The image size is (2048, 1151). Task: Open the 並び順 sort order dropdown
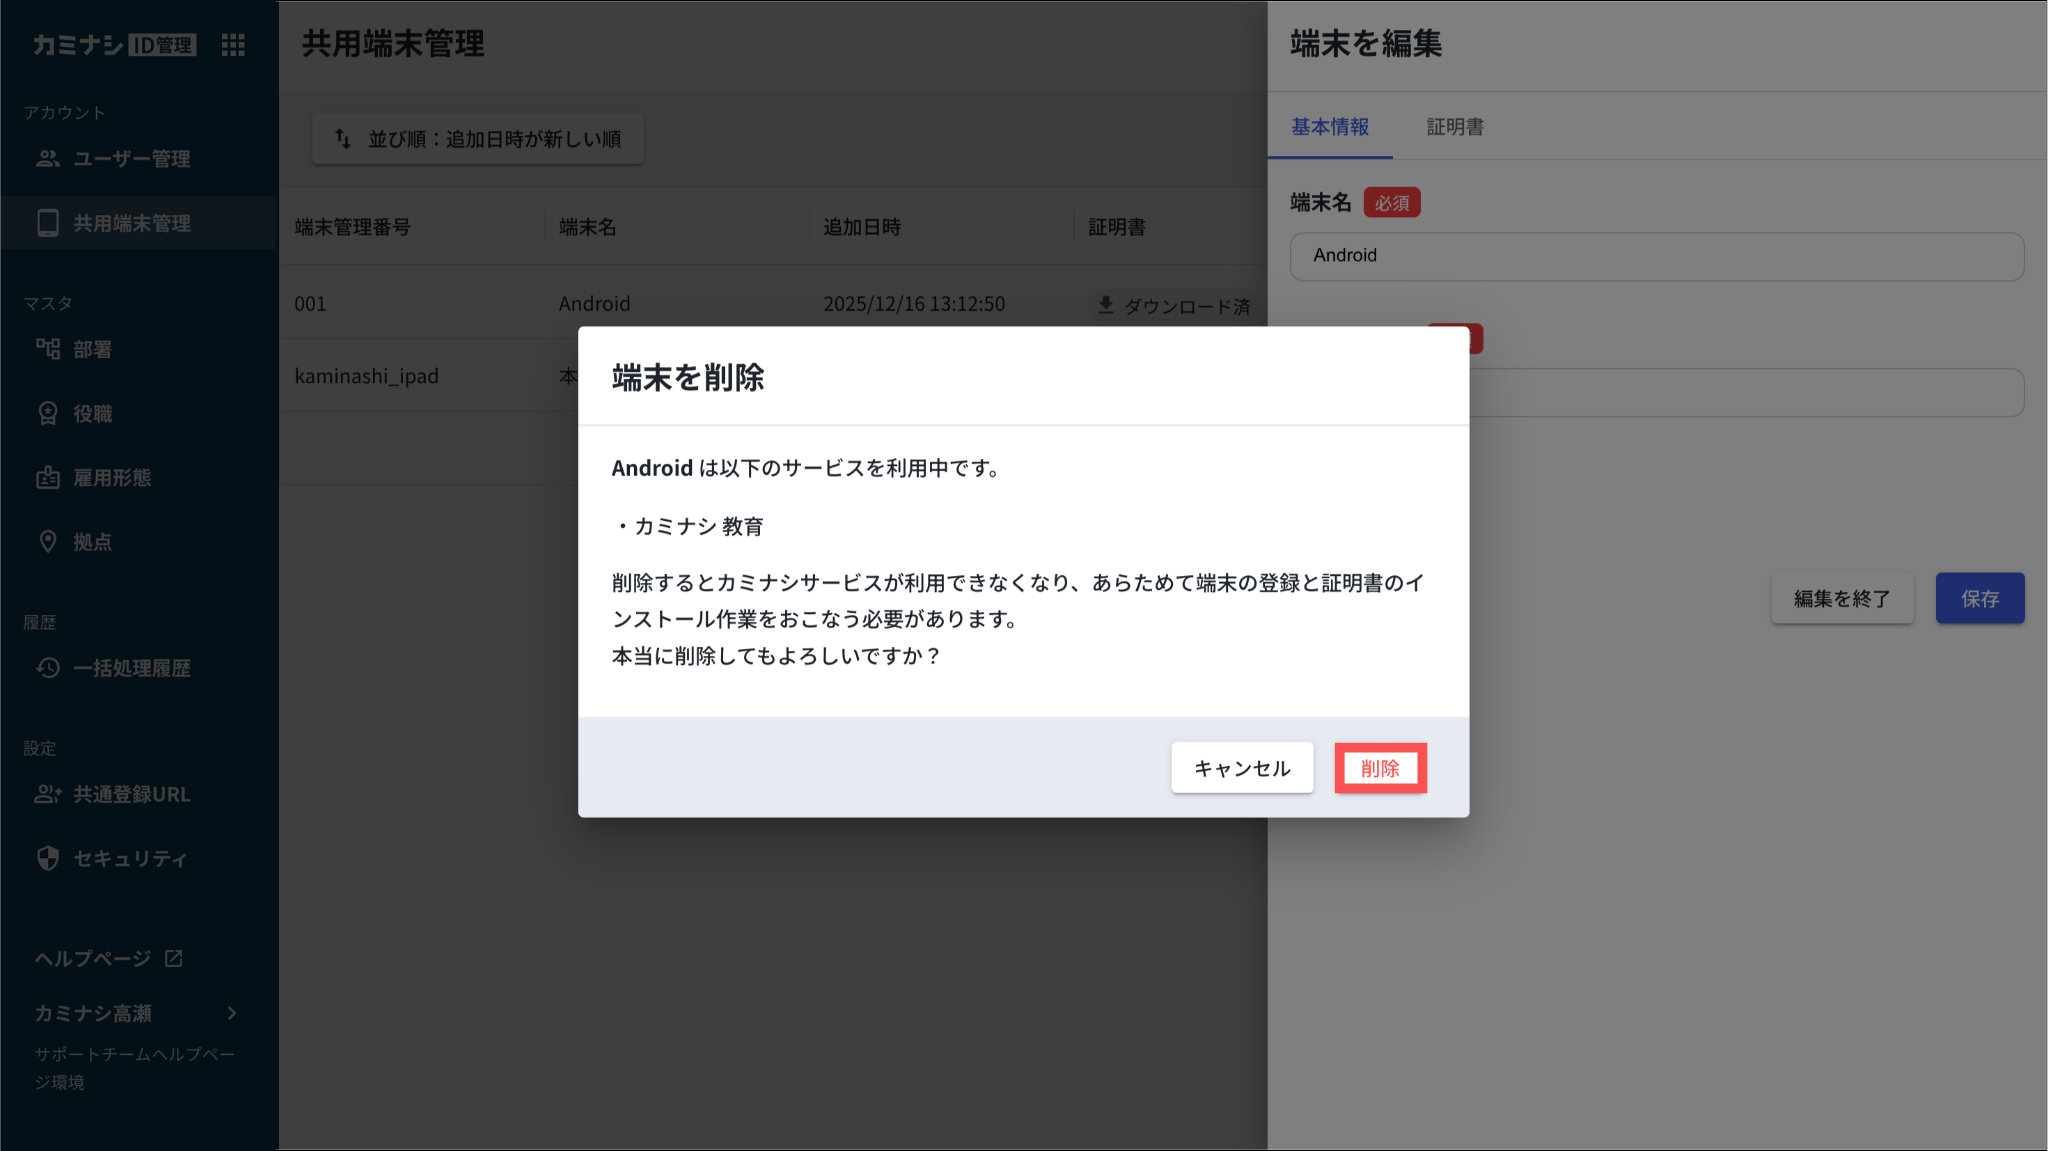coord(478,139)
